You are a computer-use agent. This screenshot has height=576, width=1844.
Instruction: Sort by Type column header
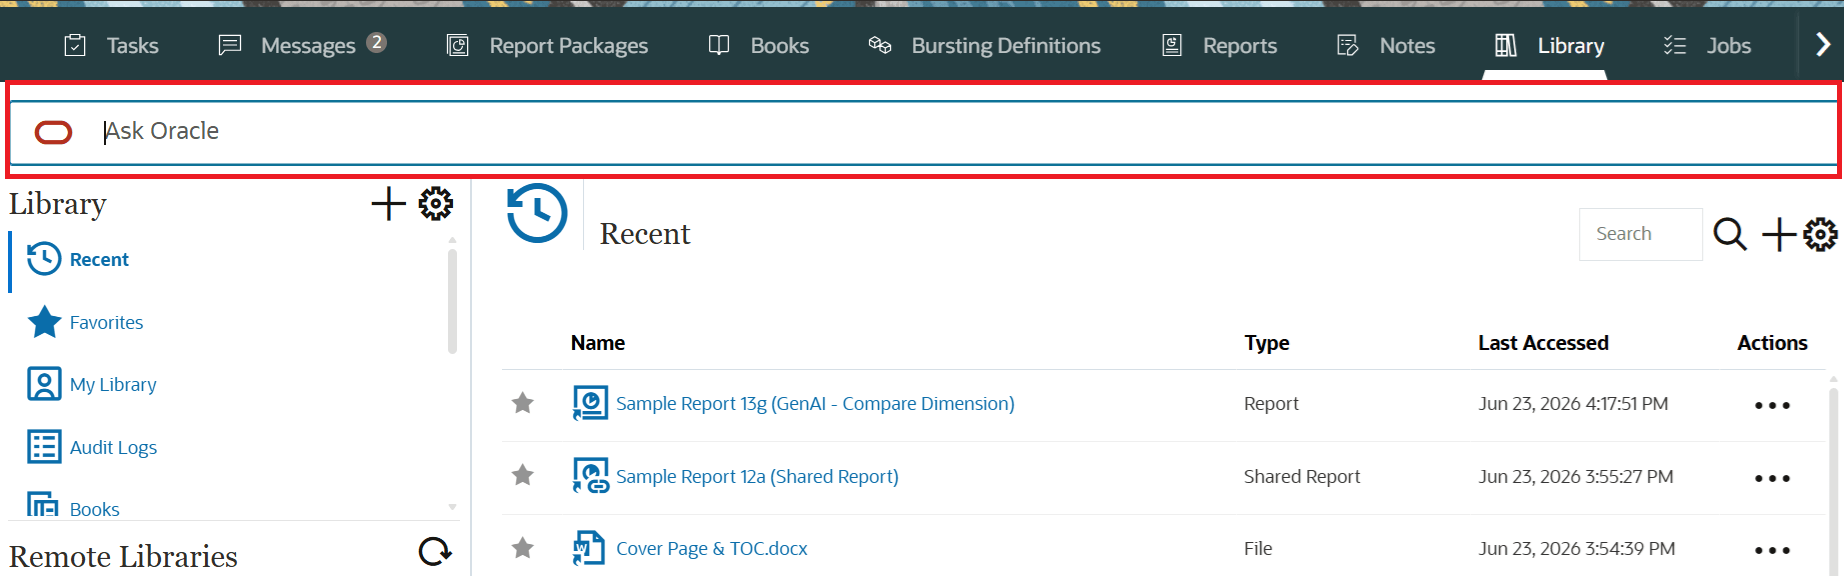(1267, 343)
